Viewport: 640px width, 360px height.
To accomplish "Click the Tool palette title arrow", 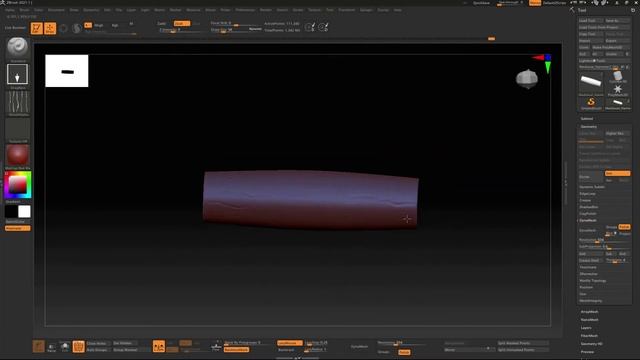I will (572, 10).
